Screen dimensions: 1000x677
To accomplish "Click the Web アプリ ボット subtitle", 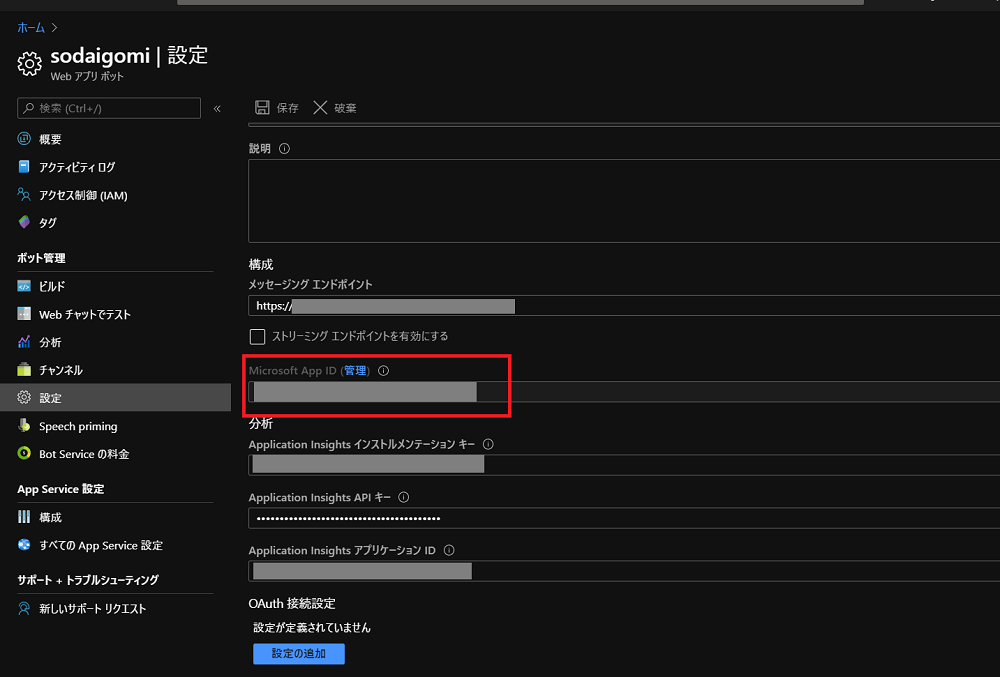I will click(87, 76).
